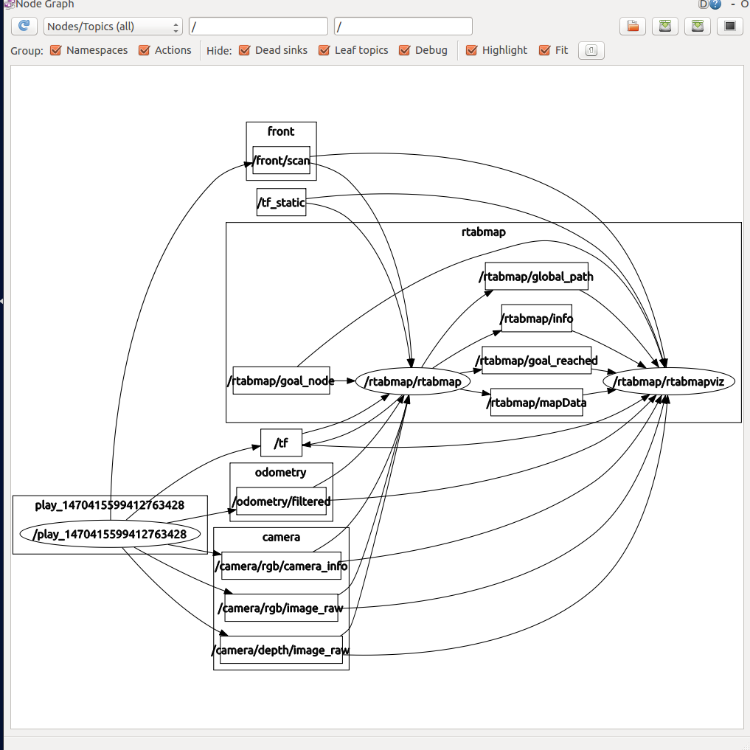
Task: Click the /front/scan topic box
Action: (x=281, y=160)
